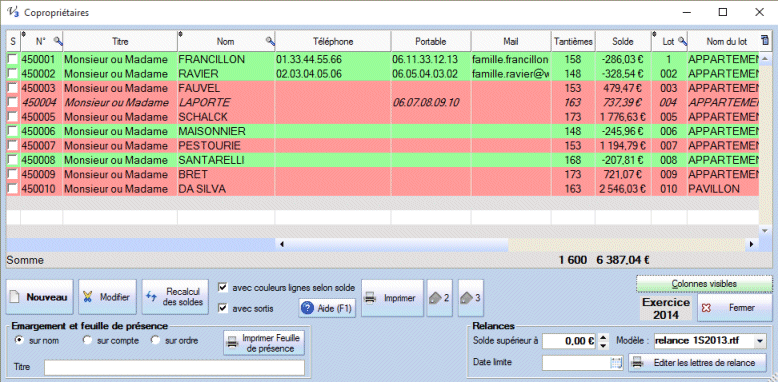Select the checkbox for row DA SILVA
The width and height of the screenshot is (778, 382).
(x=12, y=189)
